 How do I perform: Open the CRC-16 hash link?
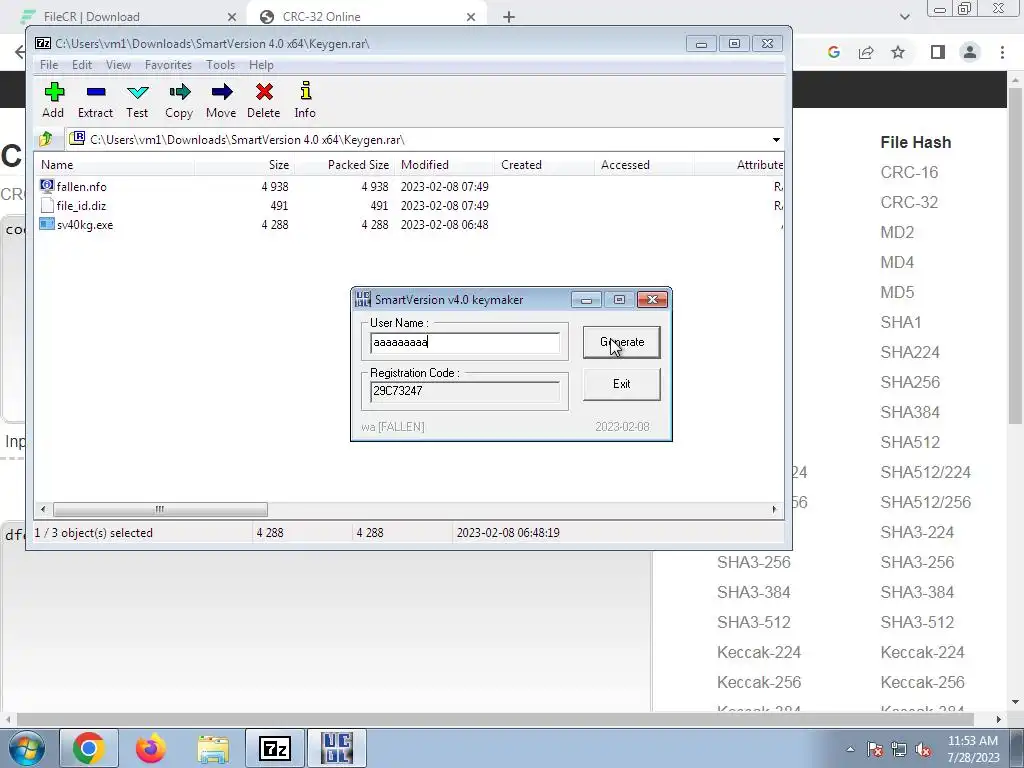point(909,172)
